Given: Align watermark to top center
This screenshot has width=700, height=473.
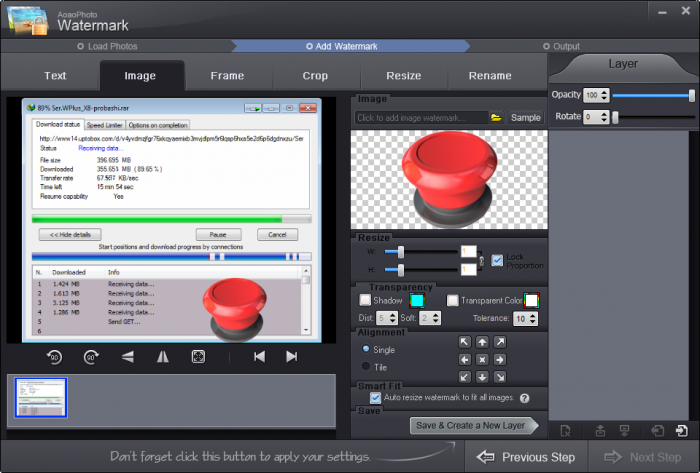Looking at the screenshot, I should click(482, 342).
